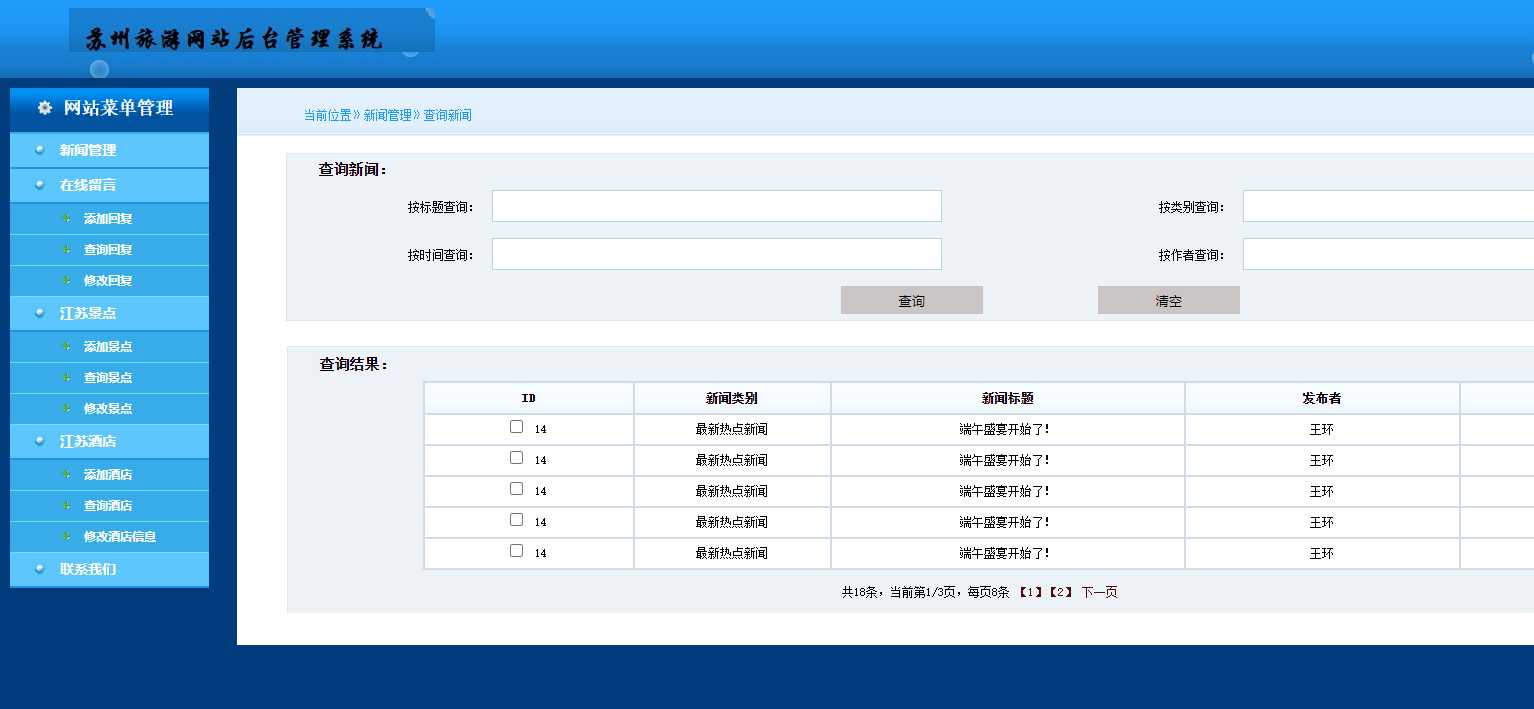Viewport: 1534px width, 709px height.
Task: Open the 联系我们 sidebar menu
Action: coord(109,569)
